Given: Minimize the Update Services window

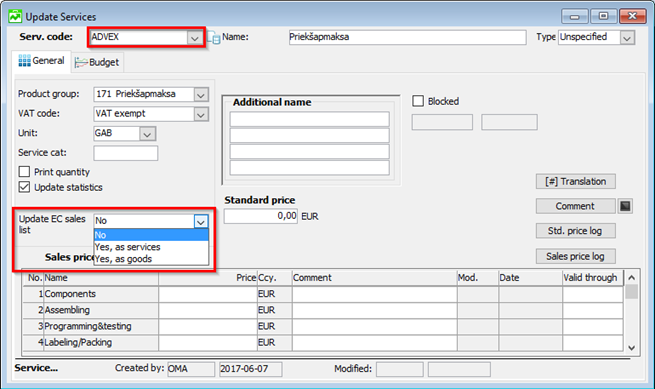Looking at the screenshot, I should pos(575,17).
